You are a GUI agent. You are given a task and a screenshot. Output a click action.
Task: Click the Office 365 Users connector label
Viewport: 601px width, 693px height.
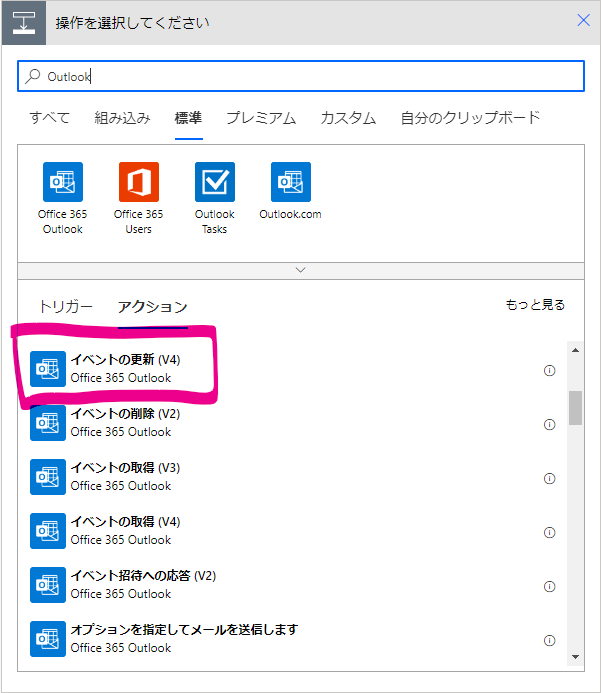tap(139, 221)
